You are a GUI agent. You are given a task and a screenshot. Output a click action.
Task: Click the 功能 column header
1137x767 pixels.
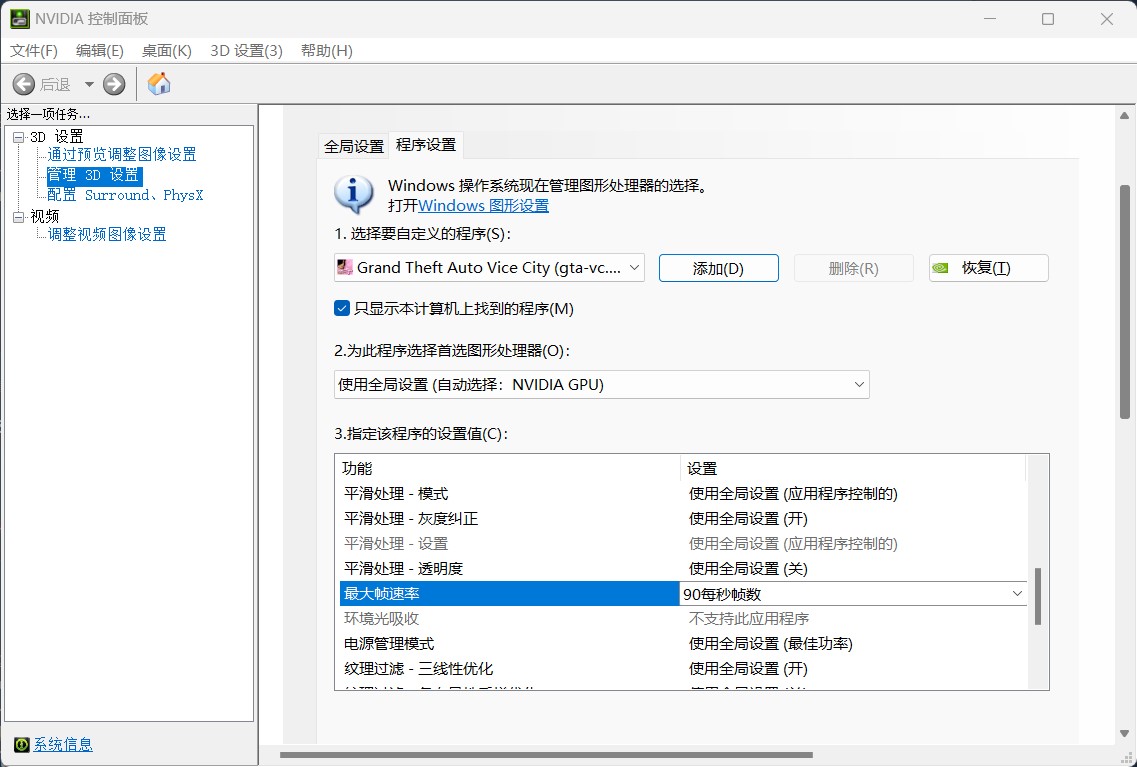pyautogui.click(x=509, y=468)
